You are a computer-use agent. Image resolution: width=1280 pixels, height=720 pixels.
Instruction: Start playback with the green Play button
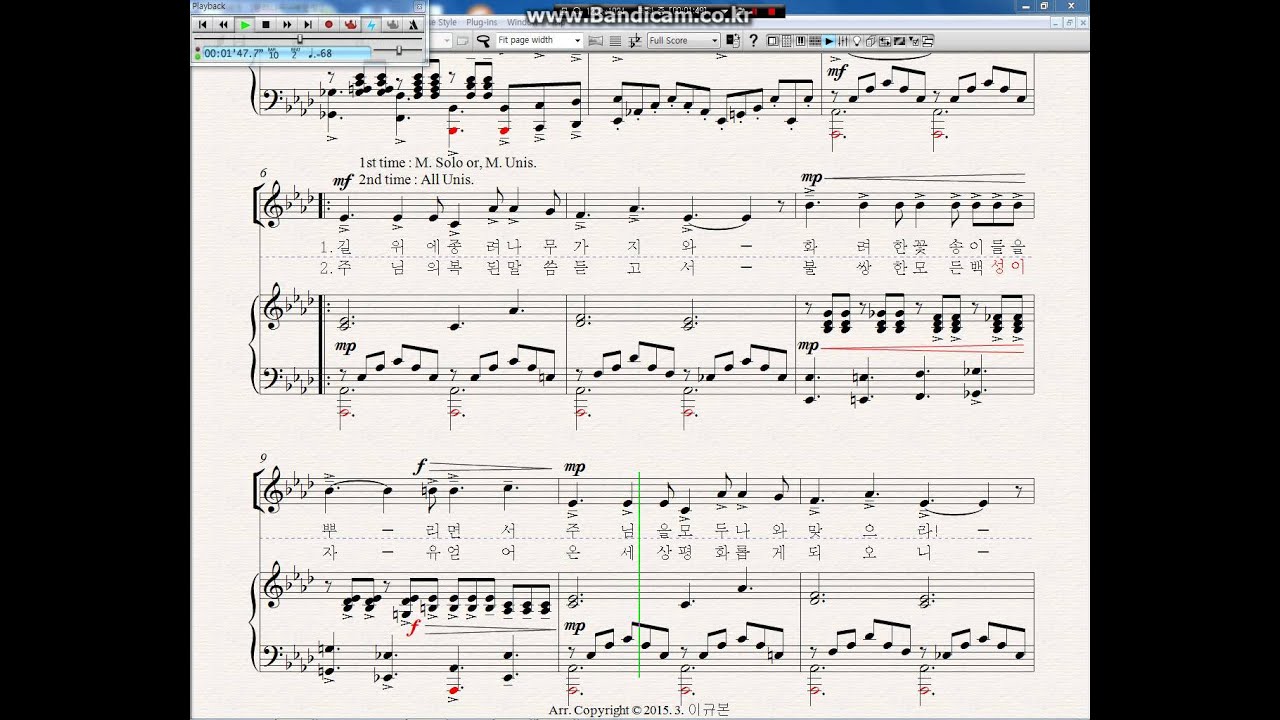[x=245, y=24]
